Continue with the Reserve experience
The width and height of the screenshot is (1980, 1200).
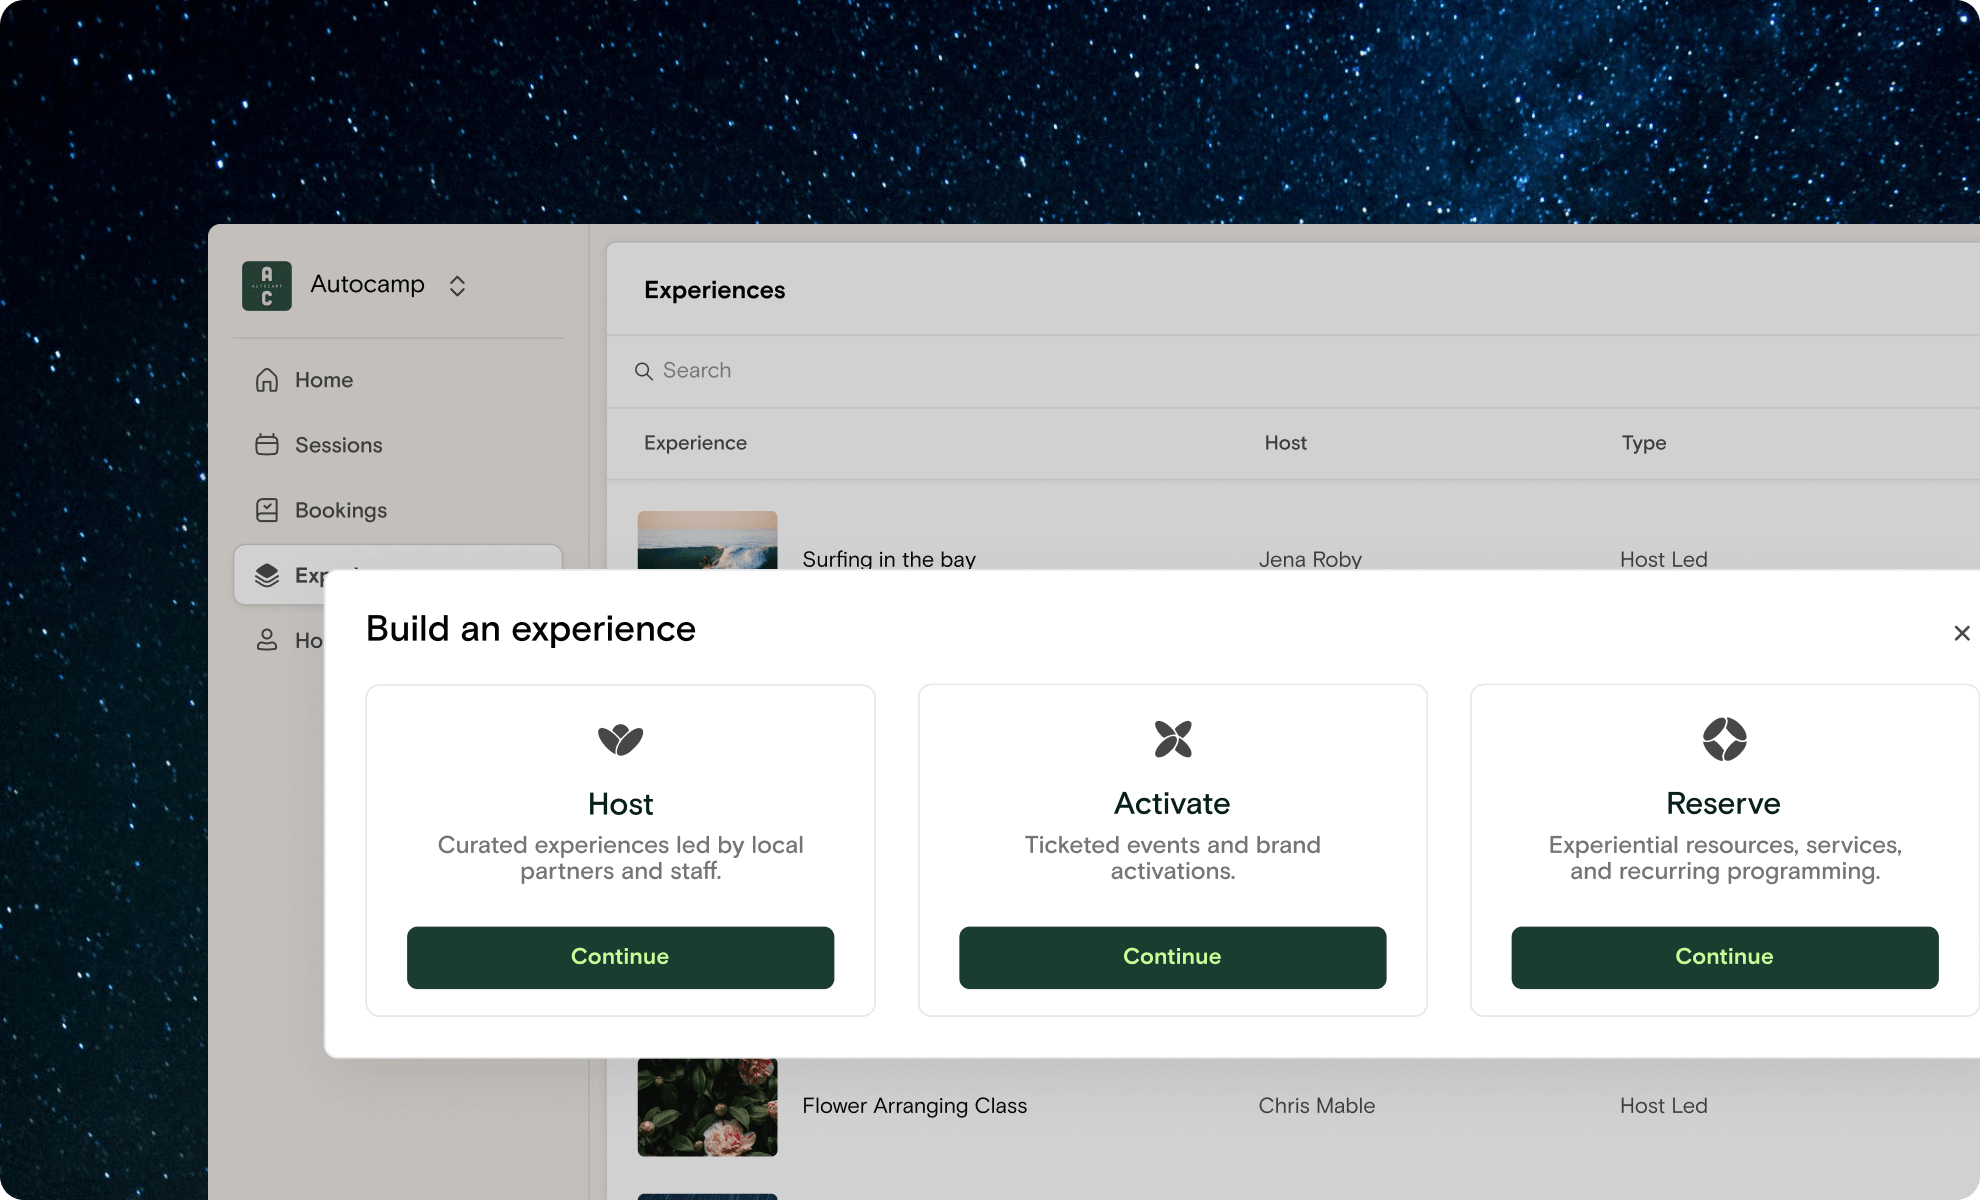pos(1724,957)
